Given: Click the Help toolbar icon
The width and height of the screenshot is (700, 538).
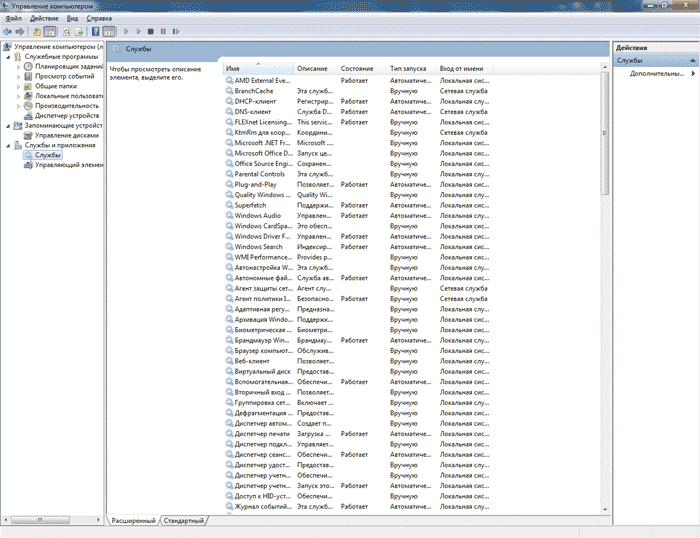Looking at the screenshot, I should click(x=96, y=32).
